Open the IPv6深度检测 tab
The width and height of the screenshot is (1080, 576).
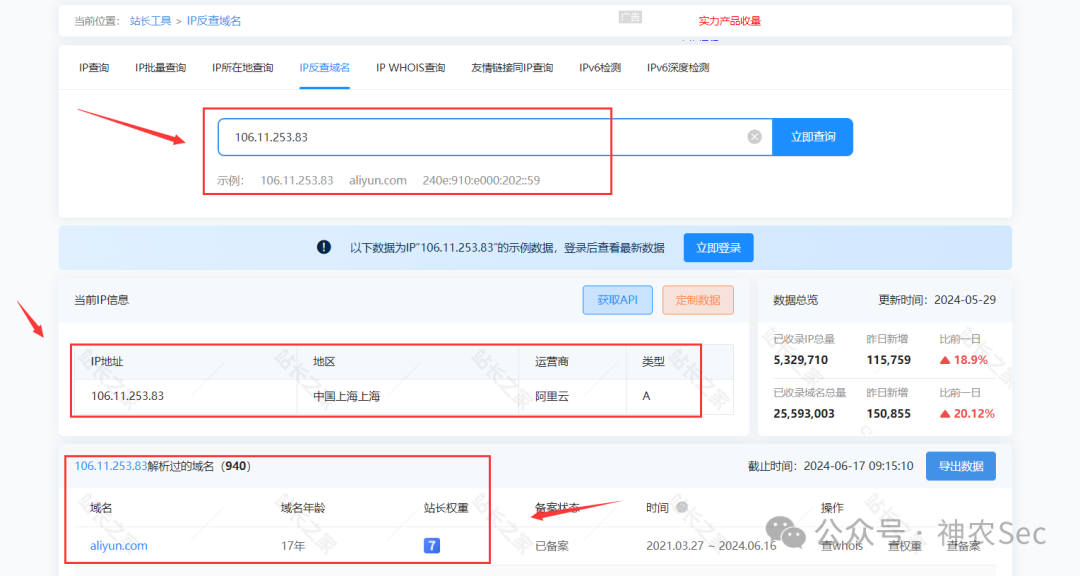click(x=678, y=67)
